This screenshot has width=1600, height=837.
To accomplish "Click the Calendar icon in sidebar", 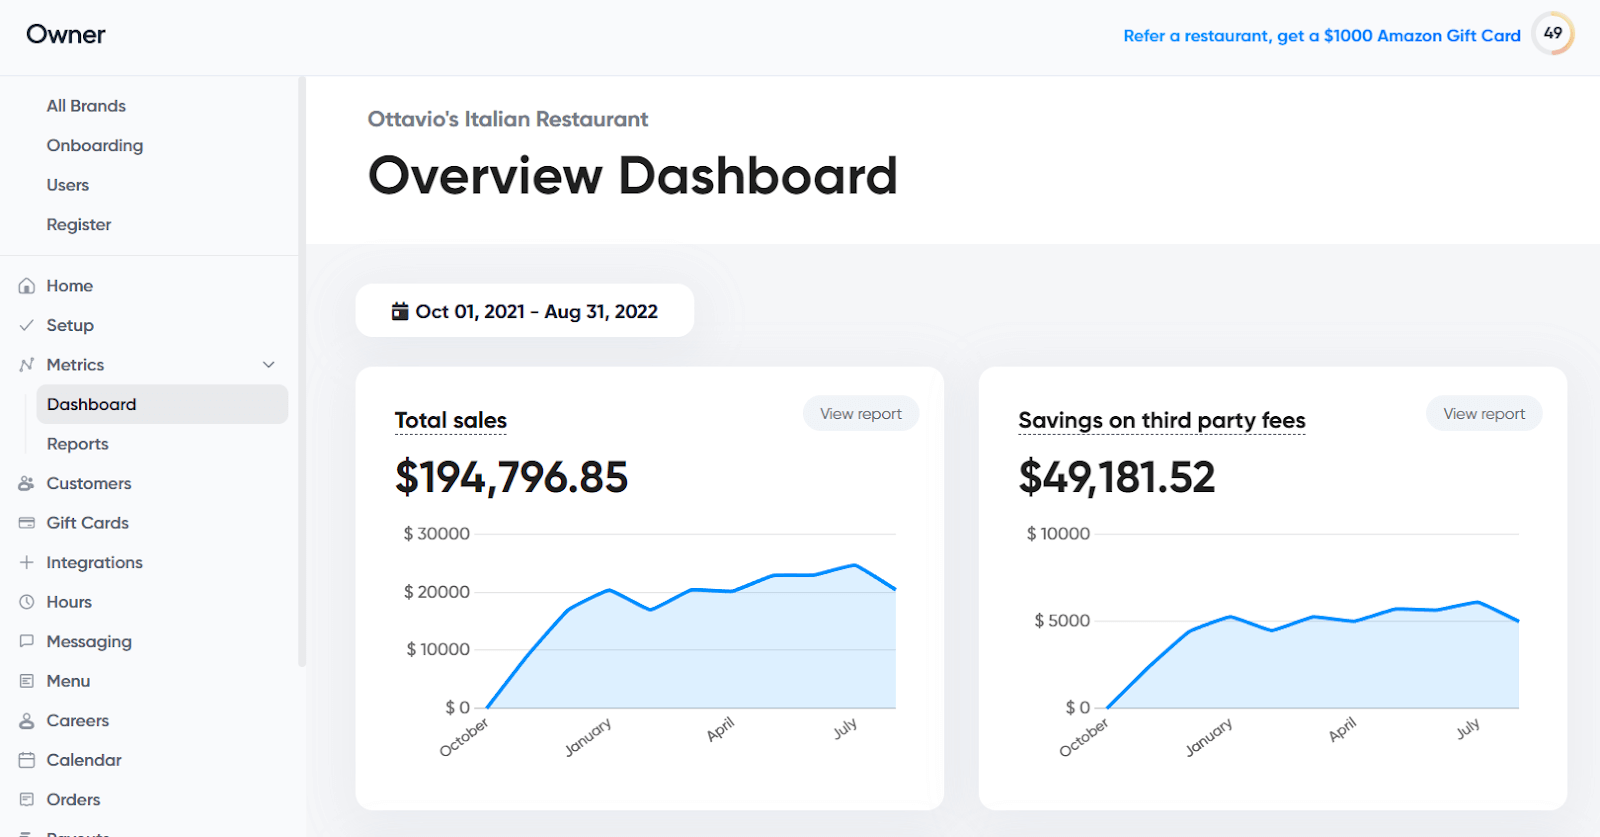I will click(x=27, y=760).
